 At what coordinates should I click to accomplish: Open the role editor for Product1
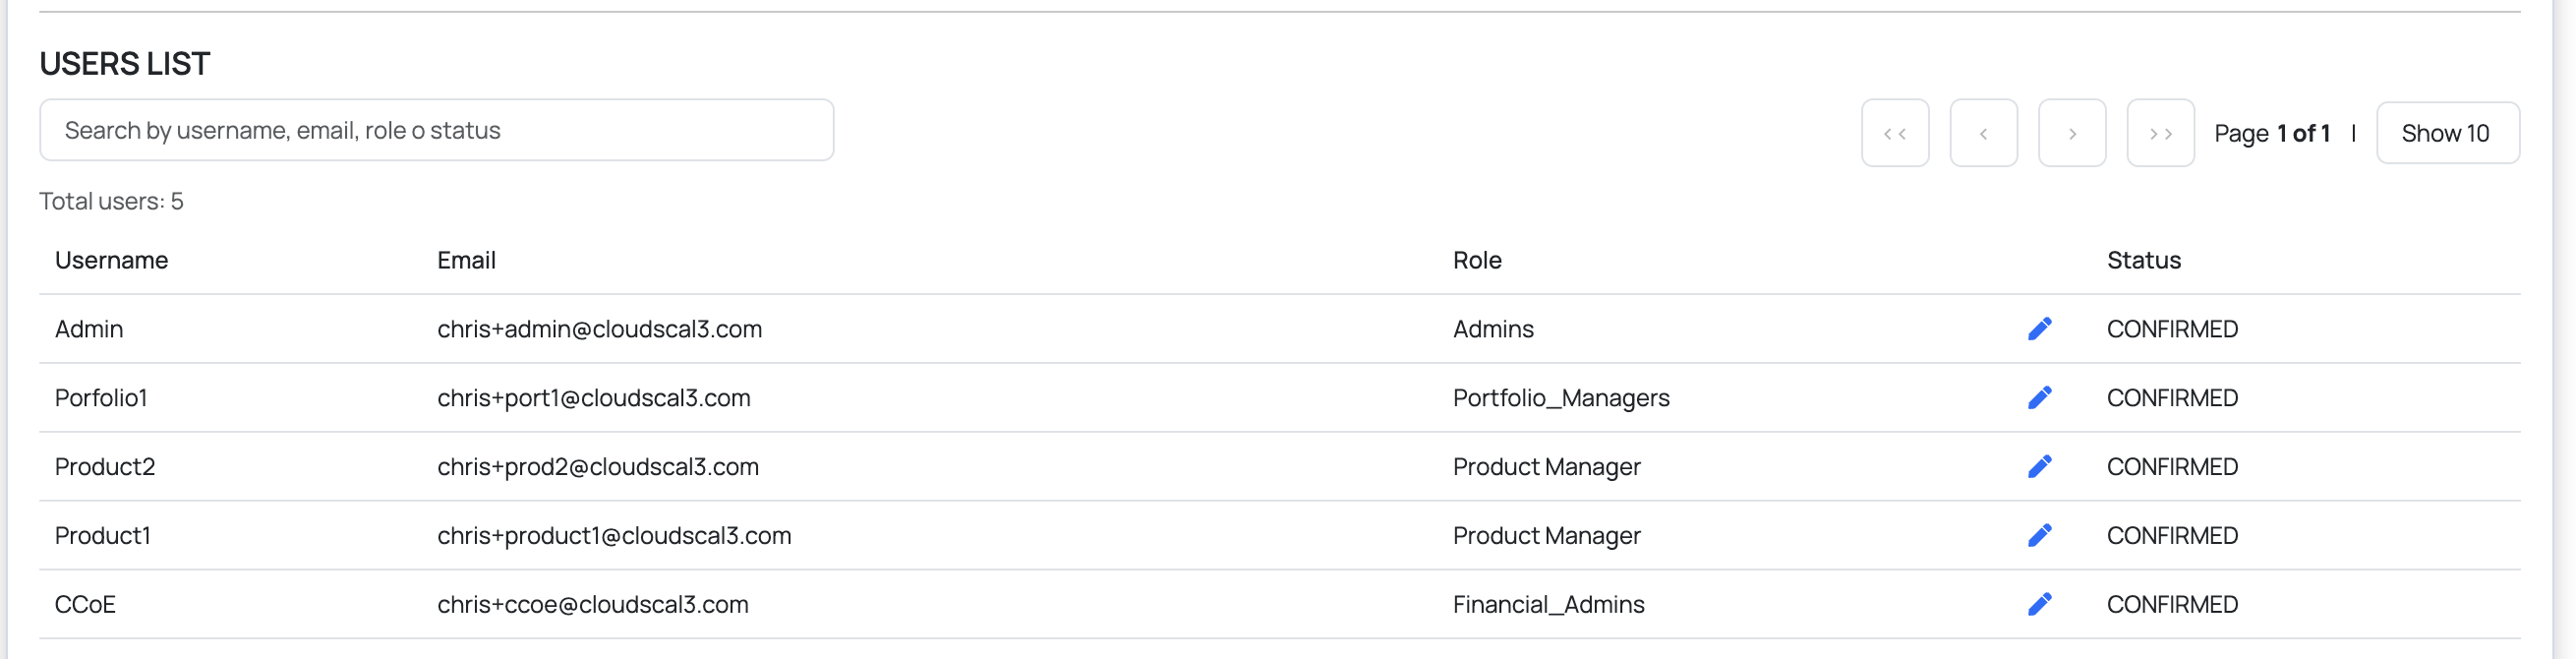[2039, 536]
